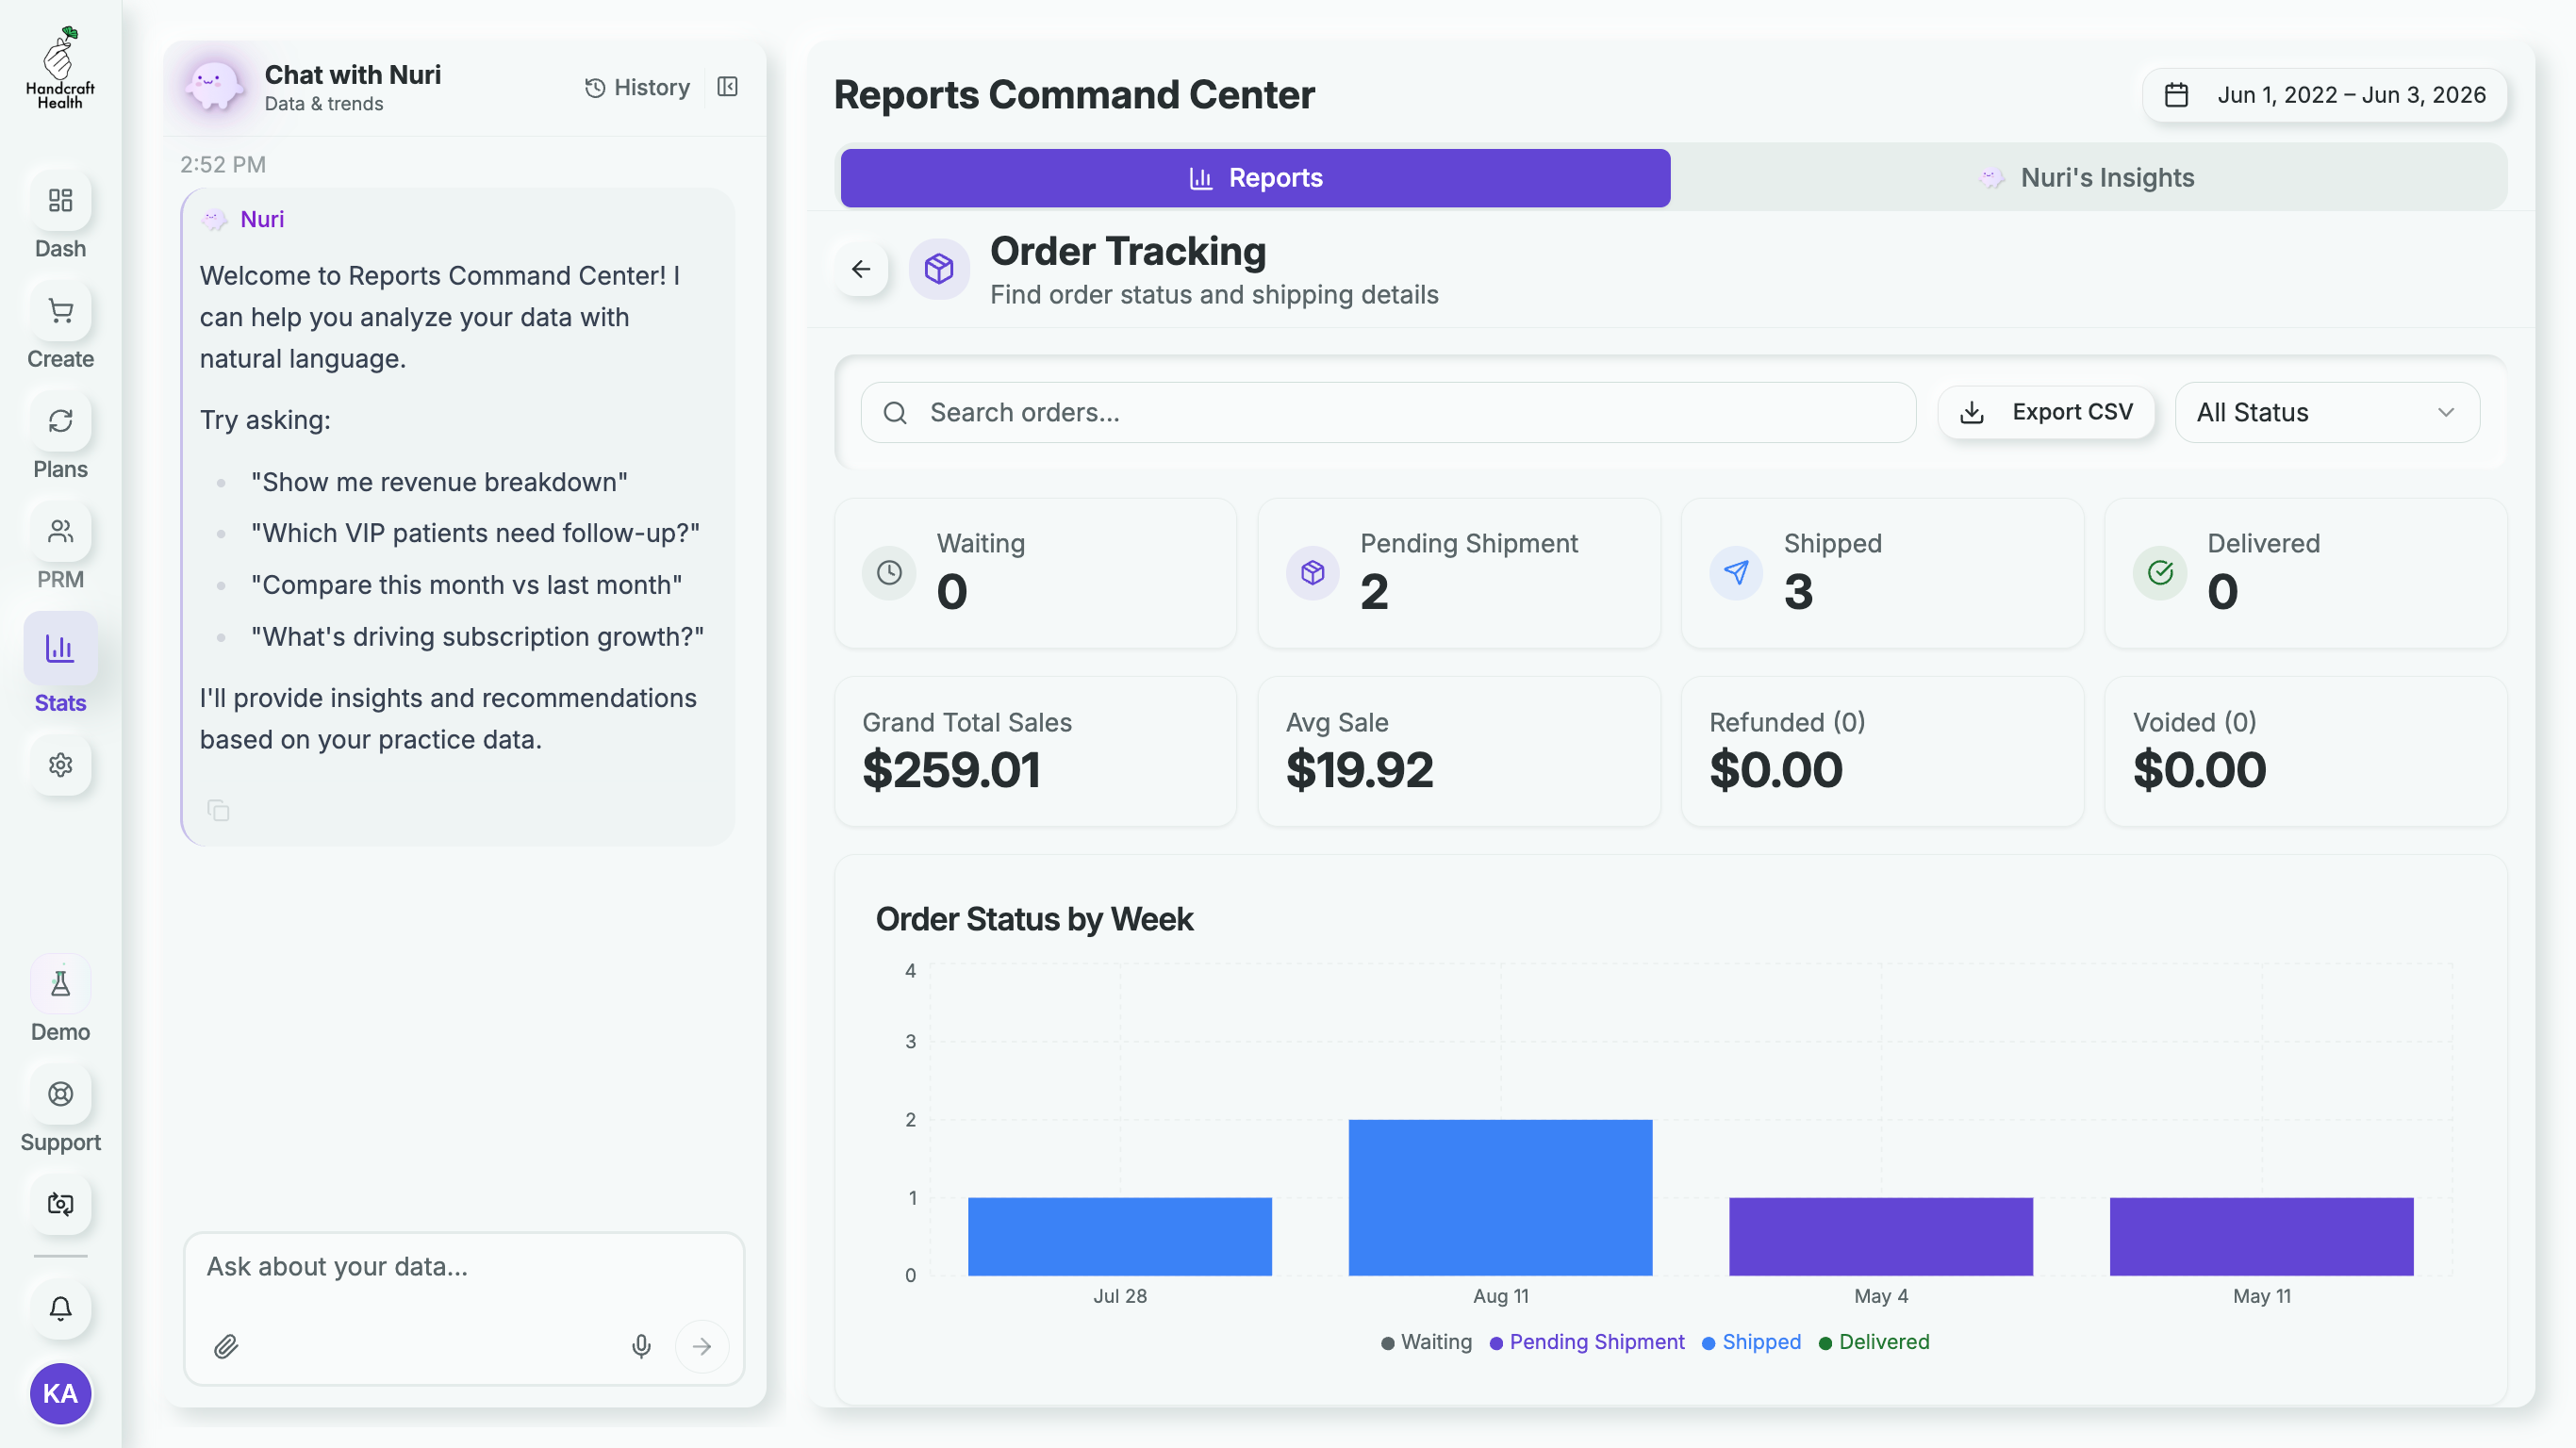Image resolution: width=2576 pixels, height=1448 pixels.
Task: Open chat History
Action: pyautogui.click(x=637, y=87)
